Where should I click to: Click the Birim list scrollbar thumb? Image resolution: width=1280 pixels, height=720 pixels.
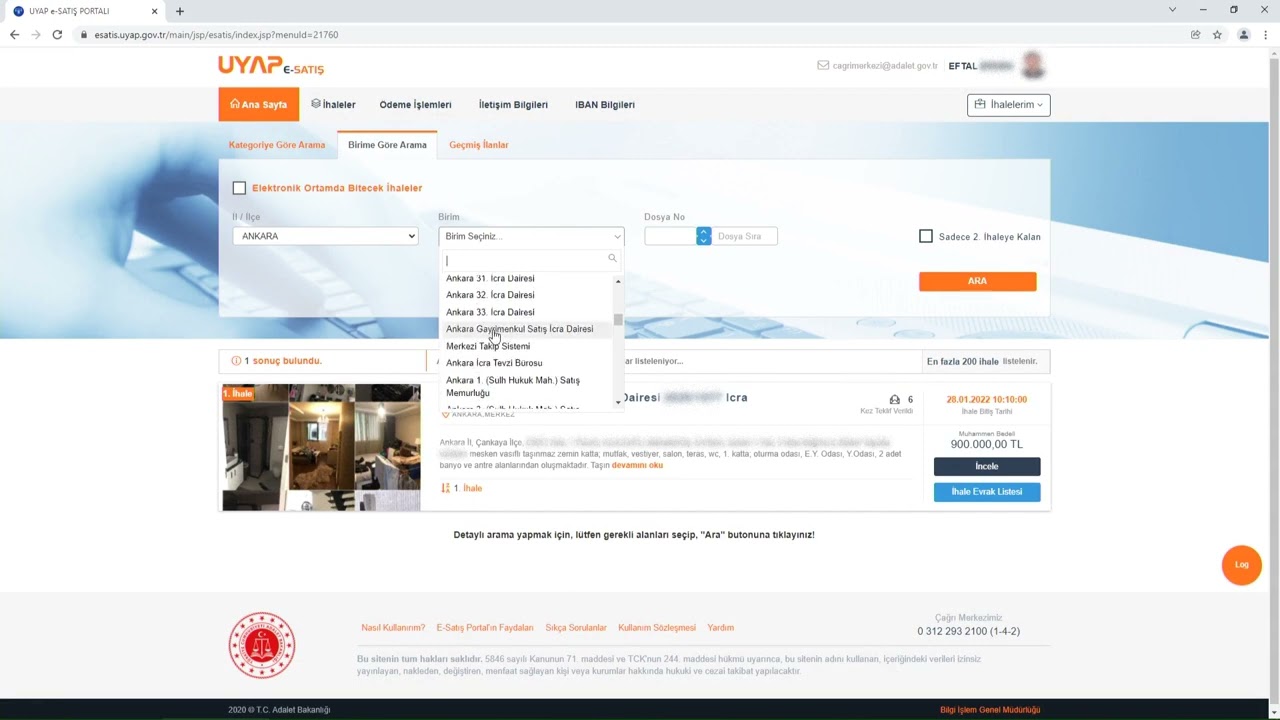point(618,320)
